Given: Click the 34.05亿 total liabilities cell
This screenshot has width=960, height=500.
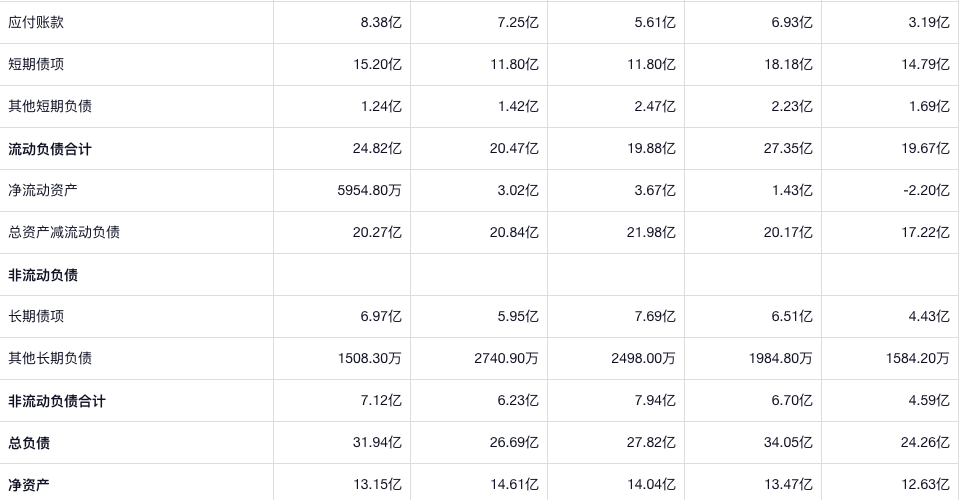Looking at the screenshot, I should coord(788,443).
